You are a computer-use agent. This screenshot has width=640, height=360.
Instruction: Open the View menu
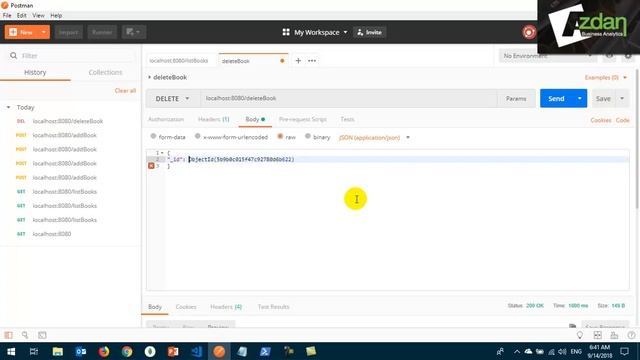click(x=38, y=16)
